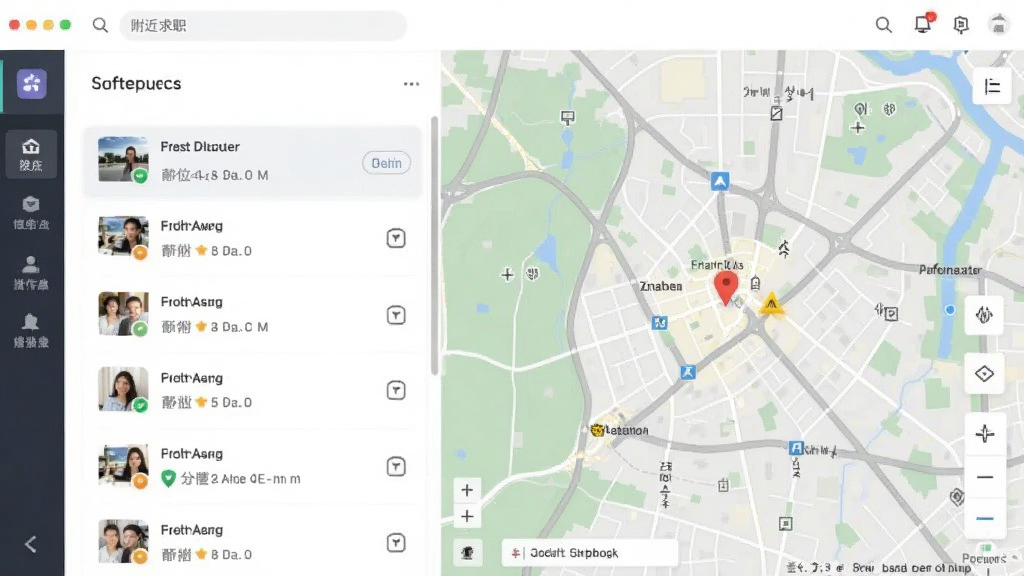
Task: Click the filter icon on FrethAeng row
Action: (396, 543)
